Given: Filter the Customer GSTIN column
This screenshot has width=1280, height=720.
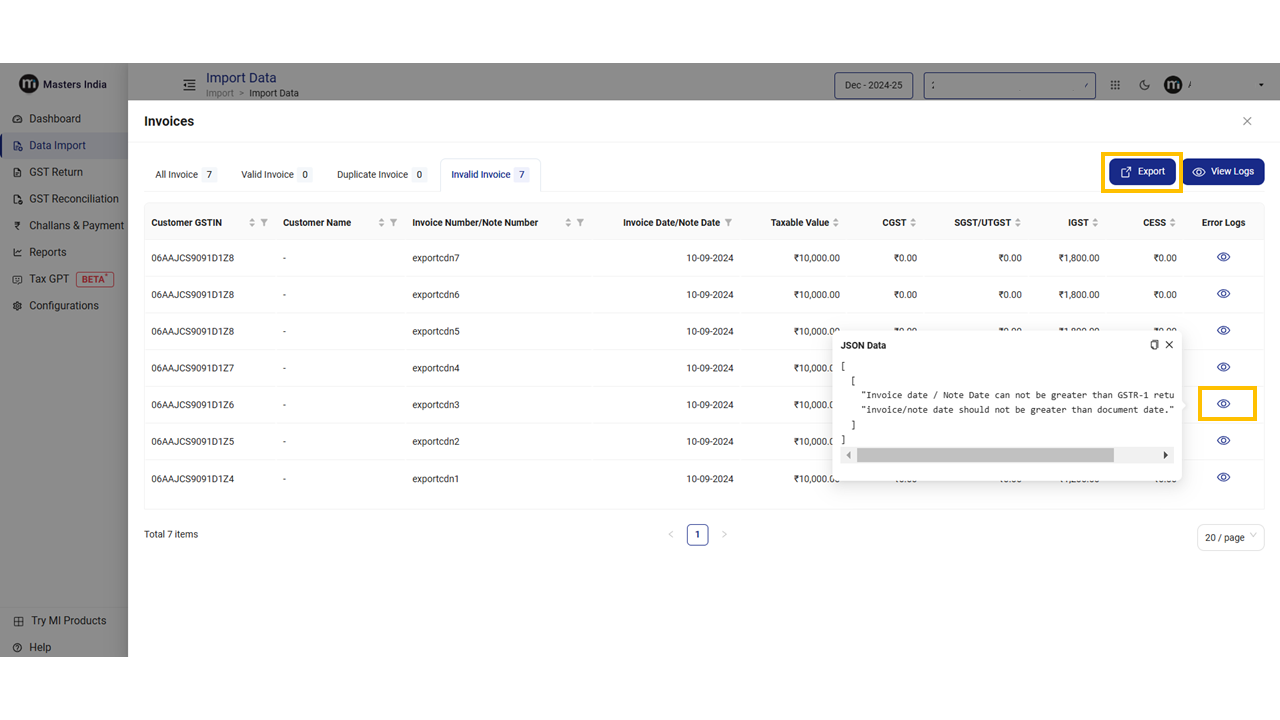Looking at the screenshot, I should click(x=264, y=223).
